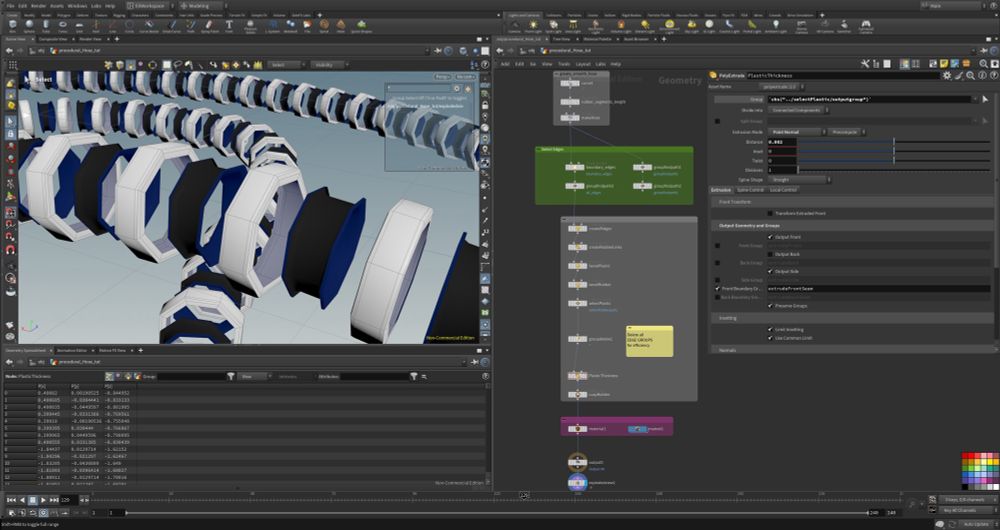Toggle Transform Extruded Front checkbox

tap(770, 213)
